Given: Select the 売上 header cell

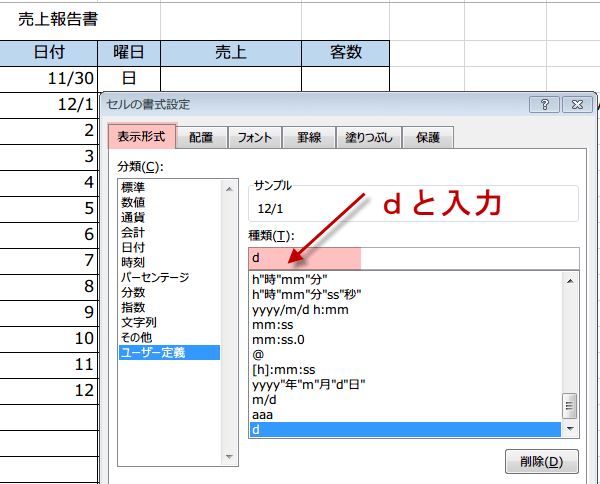Looking at the screenshot, I should (x=231, y=53).
